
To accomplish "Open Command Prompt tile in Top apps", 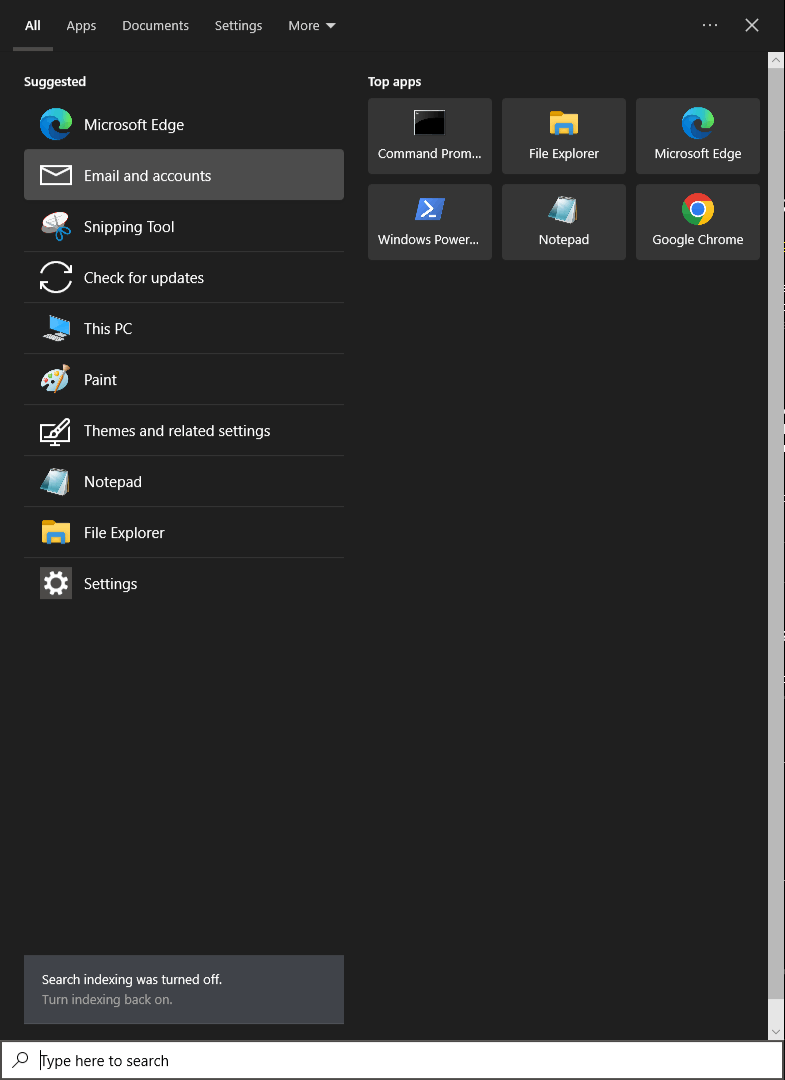I will point(430,136).
